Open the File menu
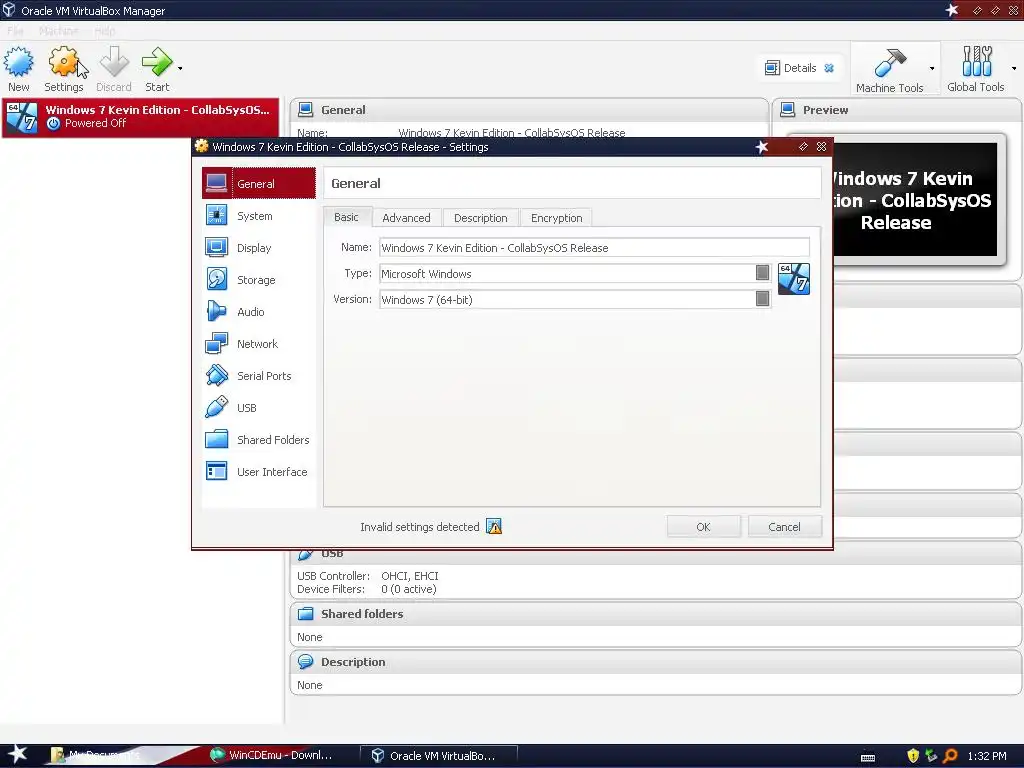 [16, 31]
